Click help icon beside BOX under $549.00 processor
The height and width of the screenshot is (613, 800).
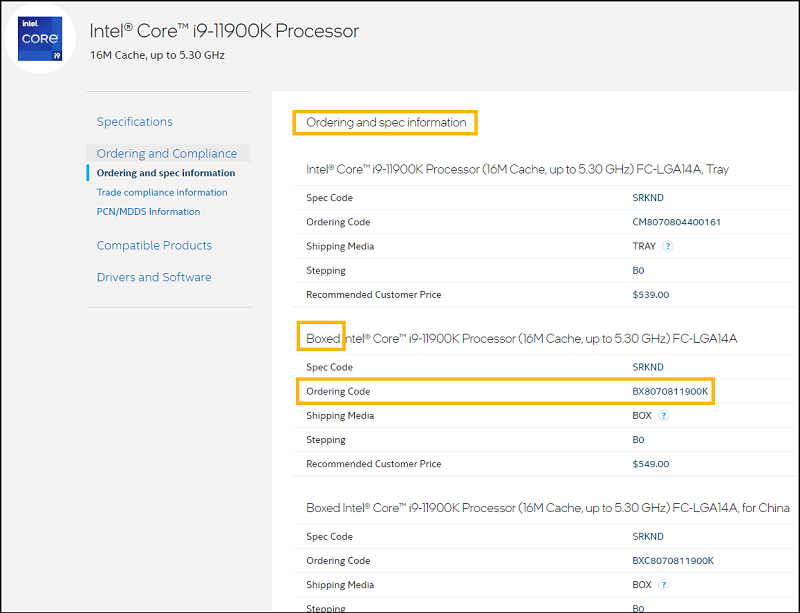[664, 415]
